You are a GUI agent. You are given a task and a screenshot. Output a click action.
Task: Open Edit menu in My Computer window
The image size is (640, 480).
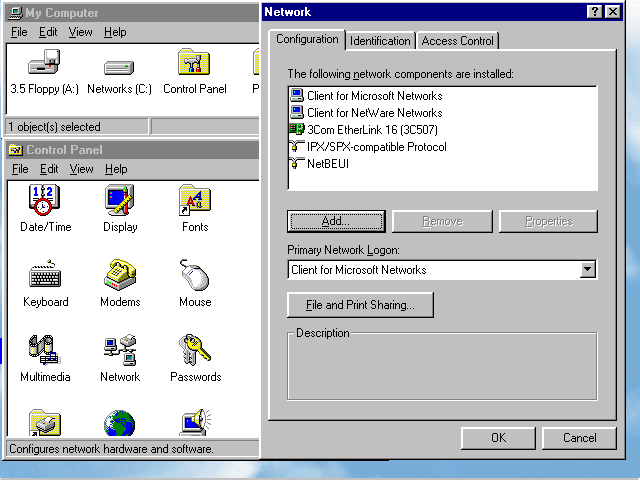(x=48, y=32)
